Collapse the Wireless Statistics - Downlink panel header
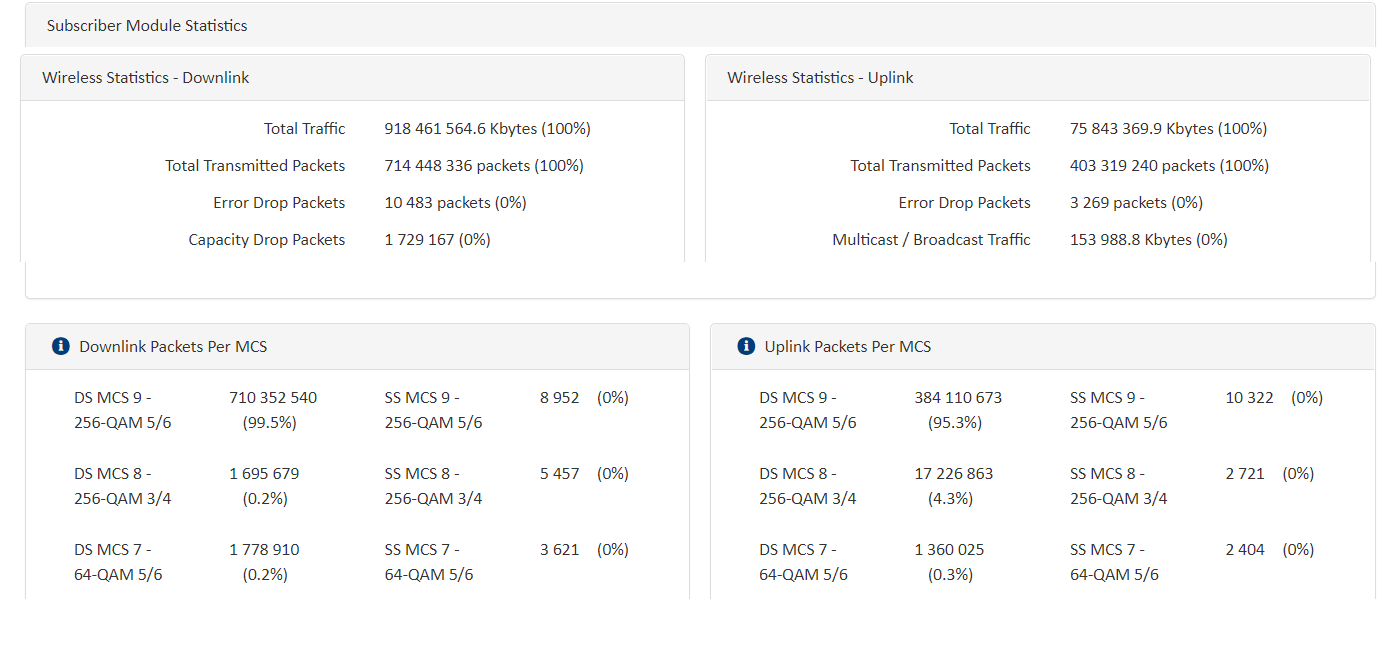This screenshot has height=652, width=1381. click(x=146, y=78)
